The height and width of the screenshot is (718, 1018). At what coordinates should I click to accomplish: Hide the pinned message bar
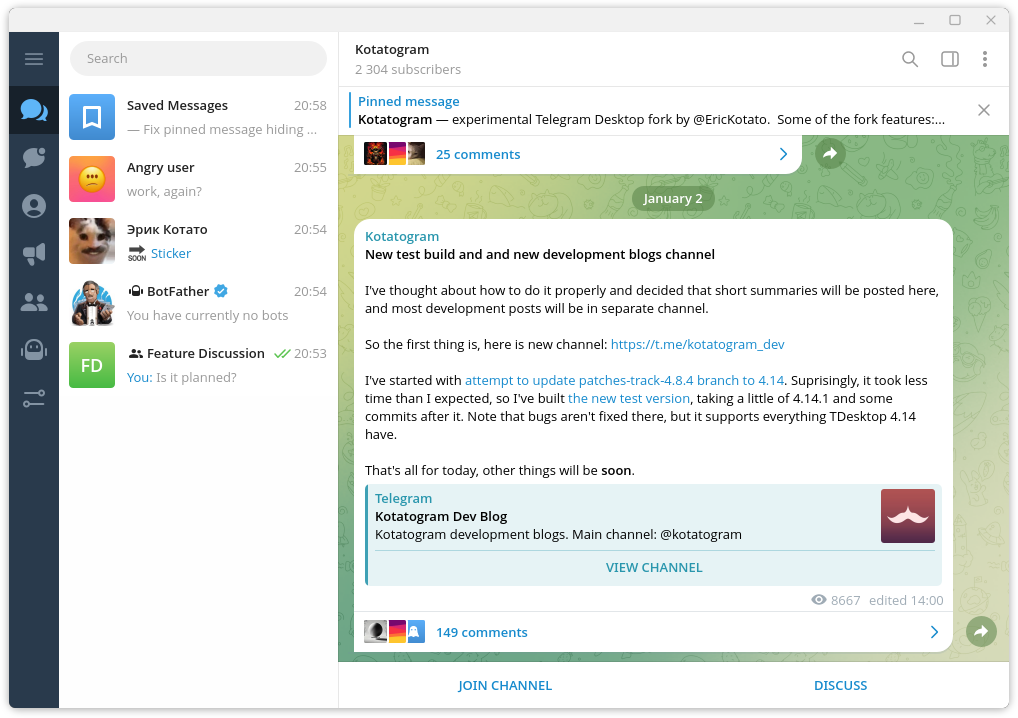(984, 110)
